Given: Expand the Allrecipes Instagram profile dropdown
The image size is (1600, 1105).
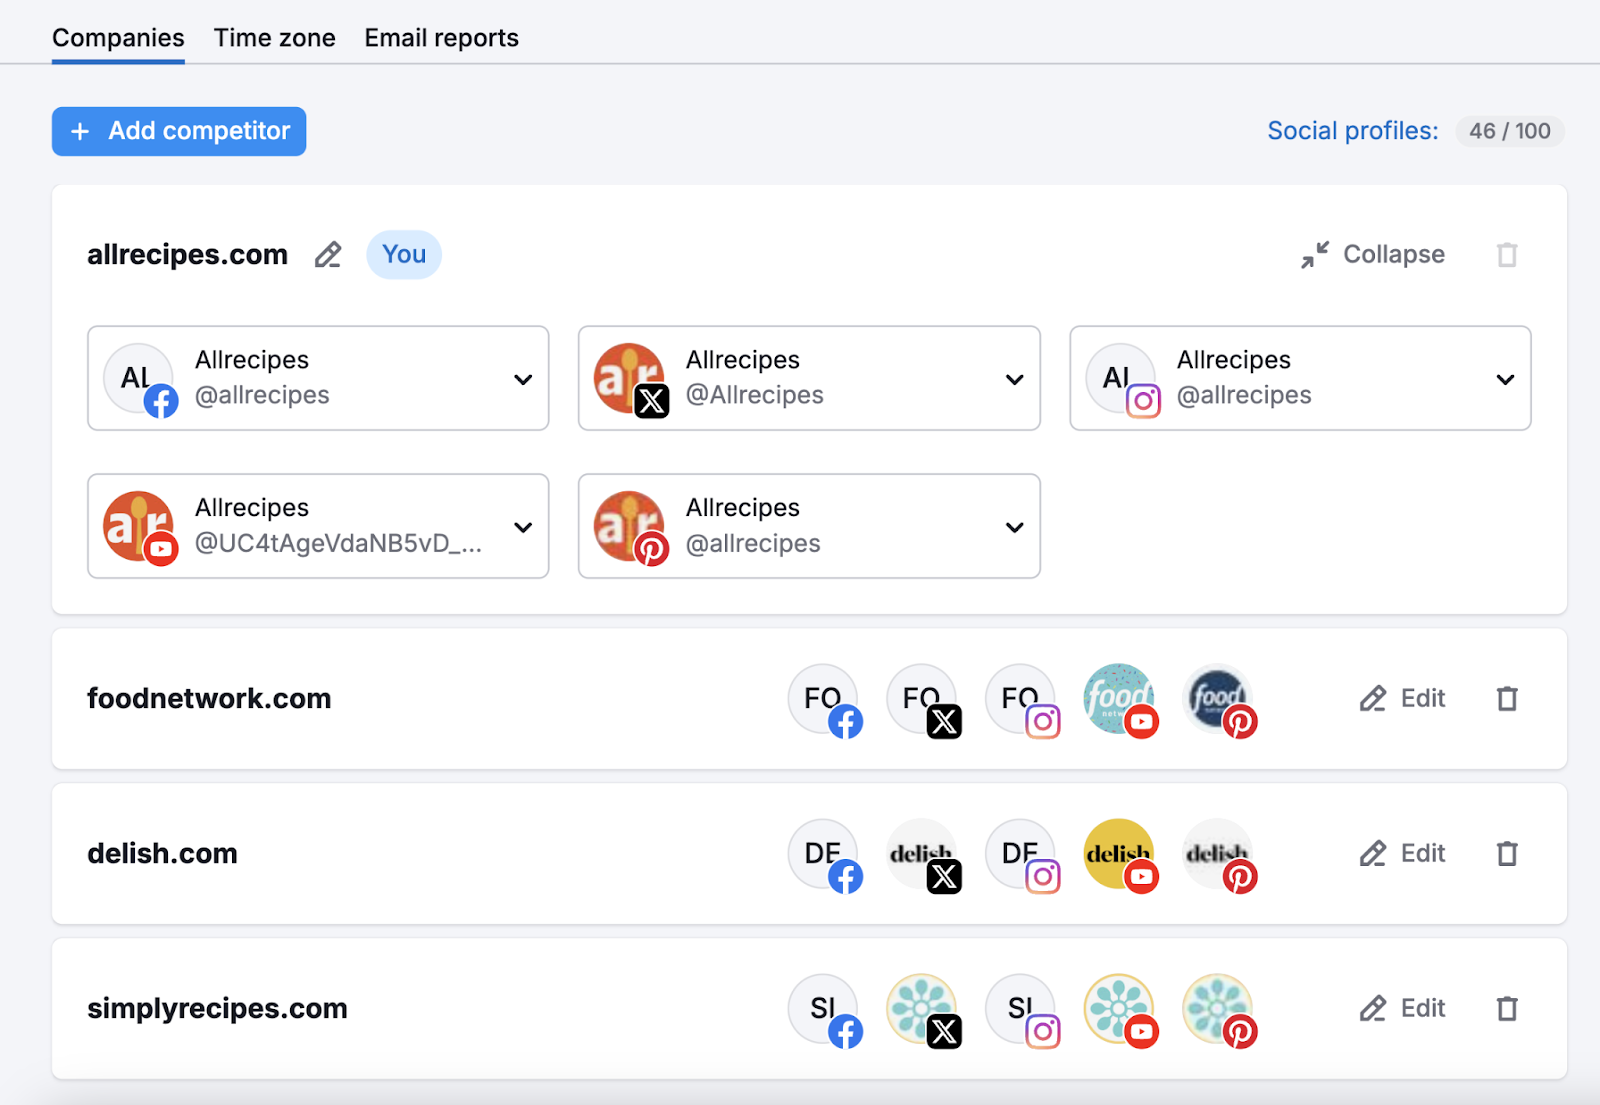Looking at the screenshot, I should (x=1505, y=380).
